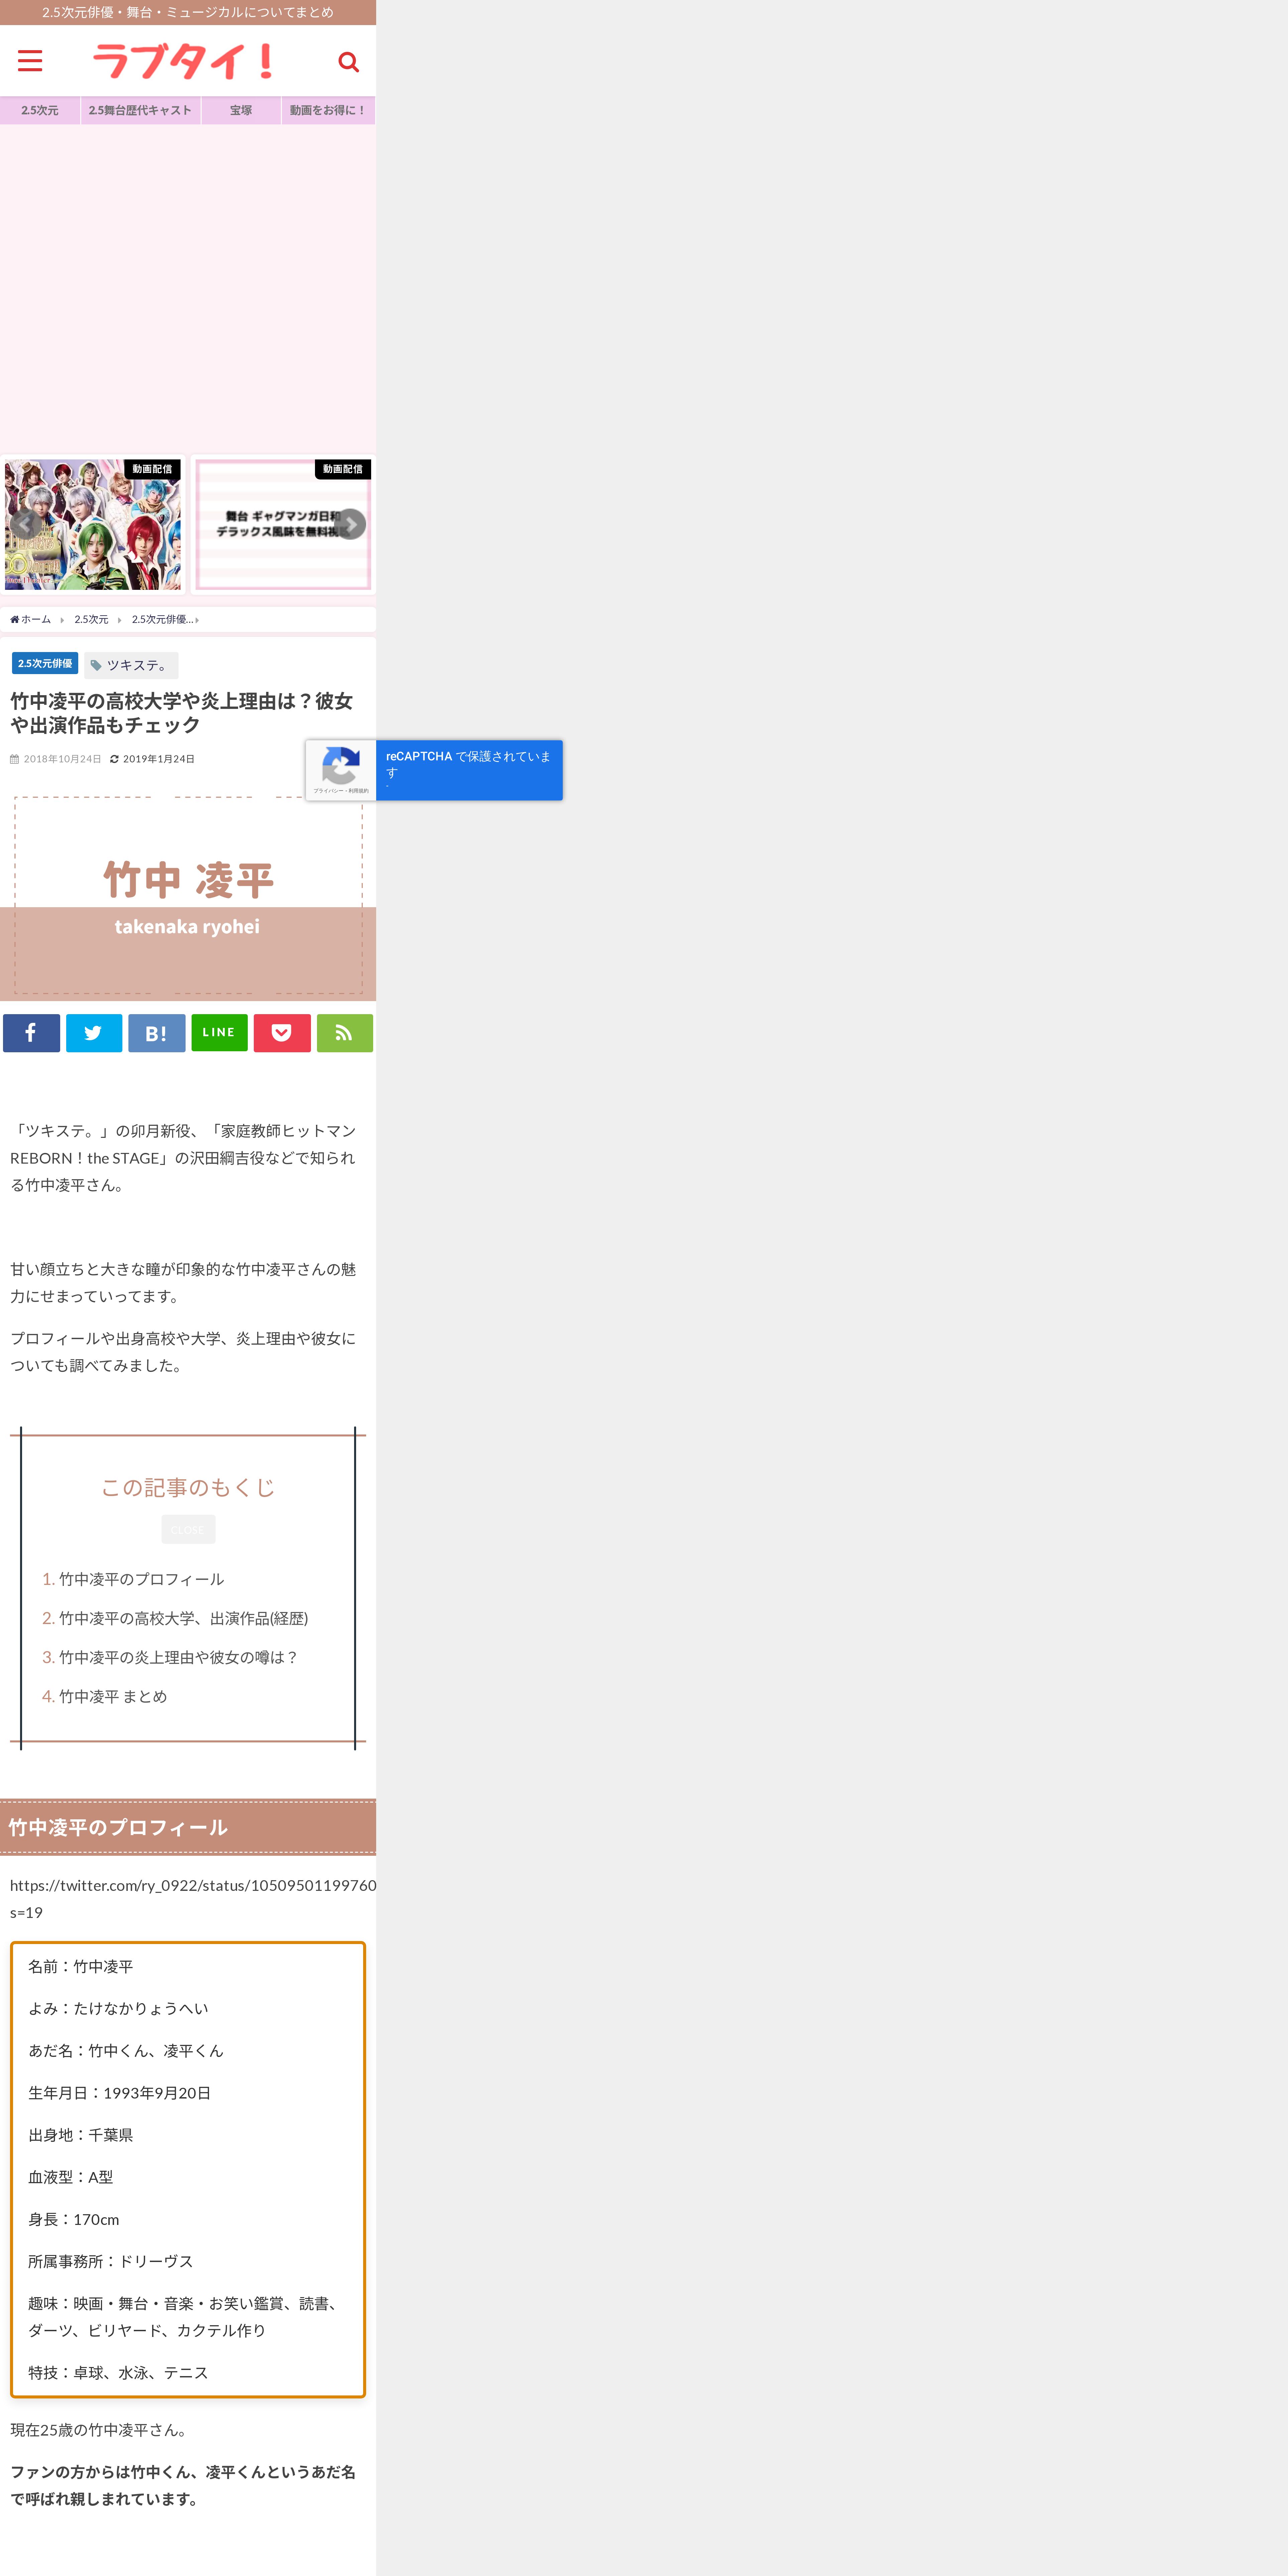The height and width of the screenshot is (2576, 1288).
Task: Click the search magnifier icon
Action: pyautogui.click(x=348, y=62)
